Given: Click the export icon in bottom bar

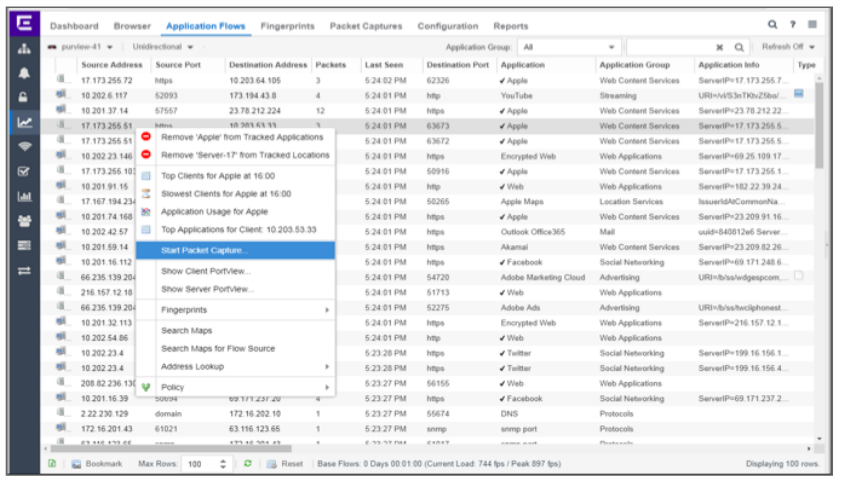Looking at the screenshot, I should pos(52,463).
